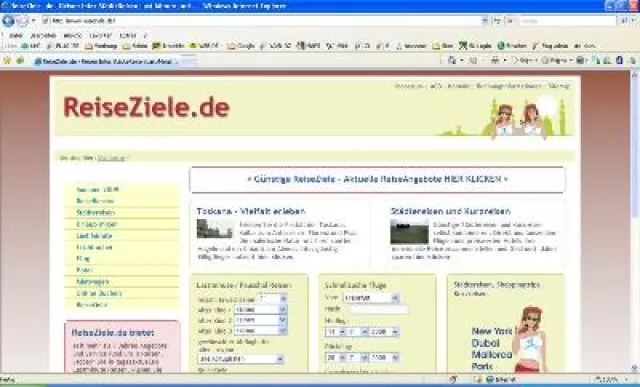Click the ReiseZiele.de logo

pyautogui.click(x=146, y=107)
